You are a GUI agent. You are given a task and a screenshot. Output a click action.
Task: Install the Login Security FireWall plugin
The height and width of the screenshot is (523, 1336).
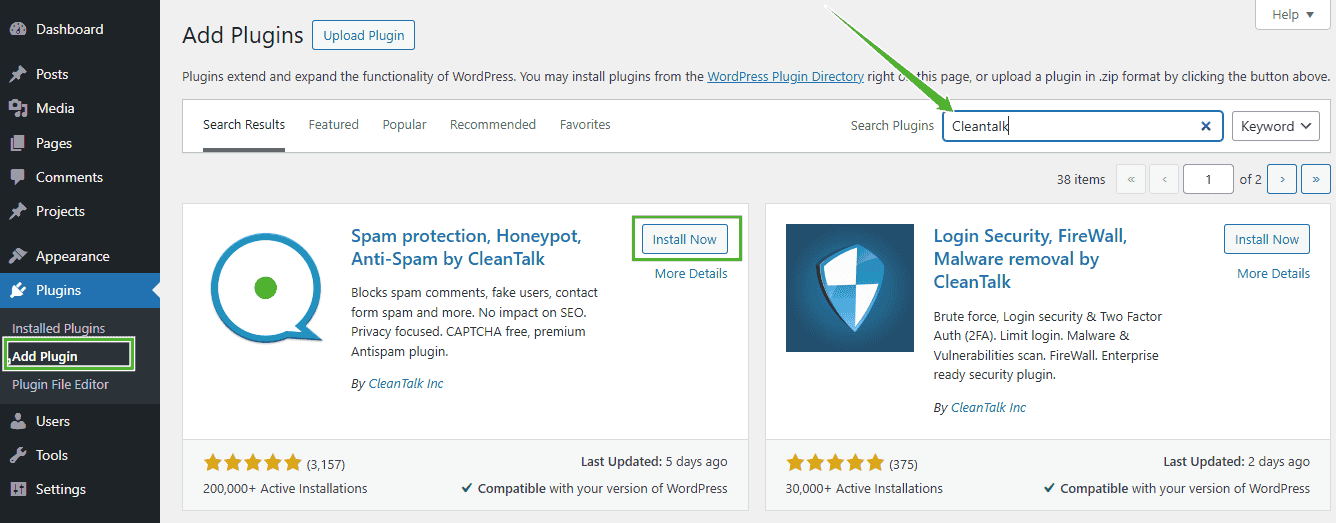pos(1267,239)
